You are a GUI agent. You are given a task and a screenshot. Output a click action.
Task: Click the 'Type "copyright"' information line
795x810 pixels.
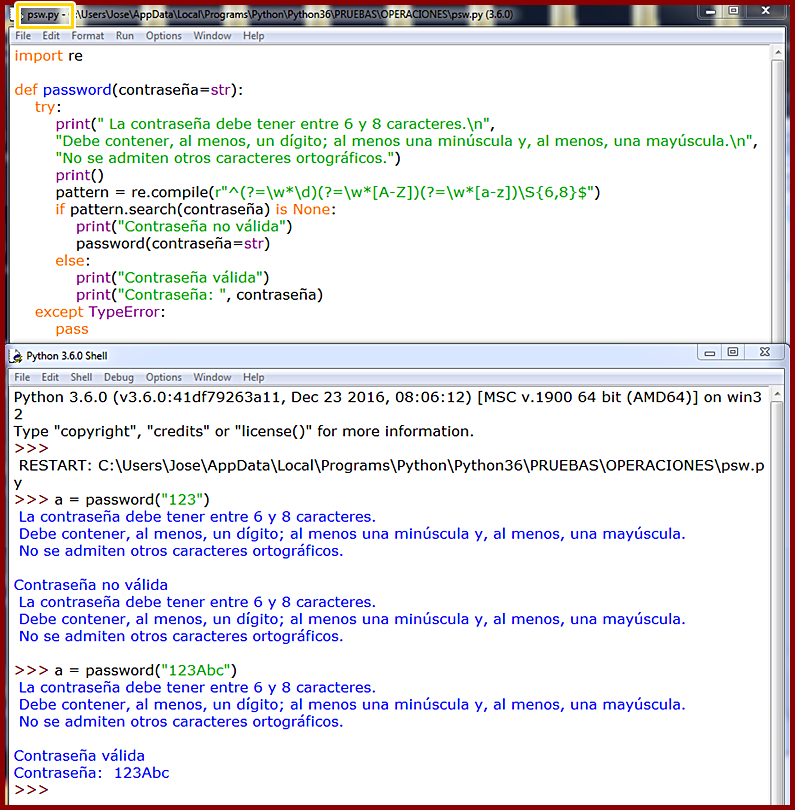point(244,431)
